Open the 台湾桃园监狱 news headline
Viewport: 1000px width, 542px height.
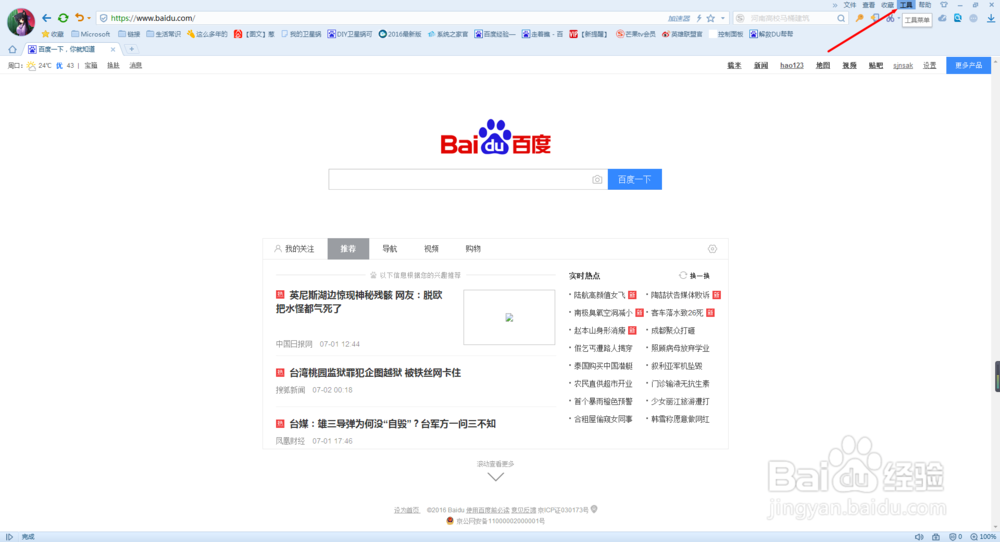(375, 372)
